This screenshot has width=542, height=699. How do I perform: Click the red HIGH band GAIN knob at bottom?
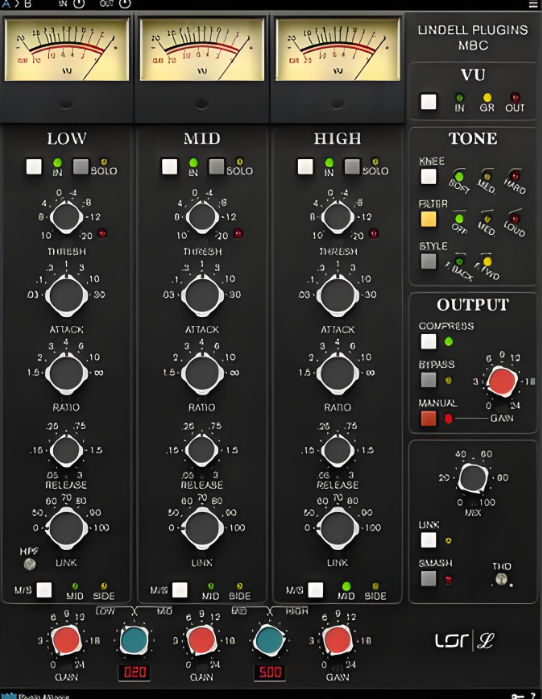(337, 640)
